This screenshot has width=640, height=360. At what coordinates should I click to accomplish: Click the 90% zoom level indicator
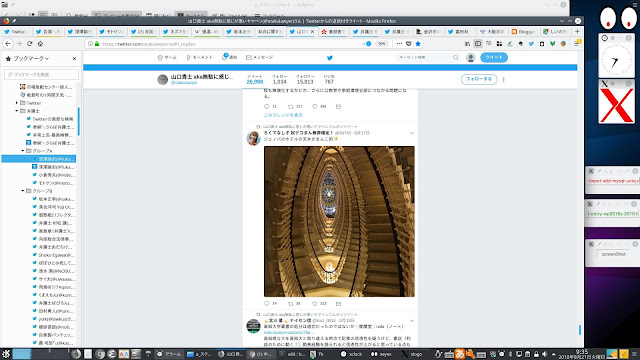click(381, 44)
